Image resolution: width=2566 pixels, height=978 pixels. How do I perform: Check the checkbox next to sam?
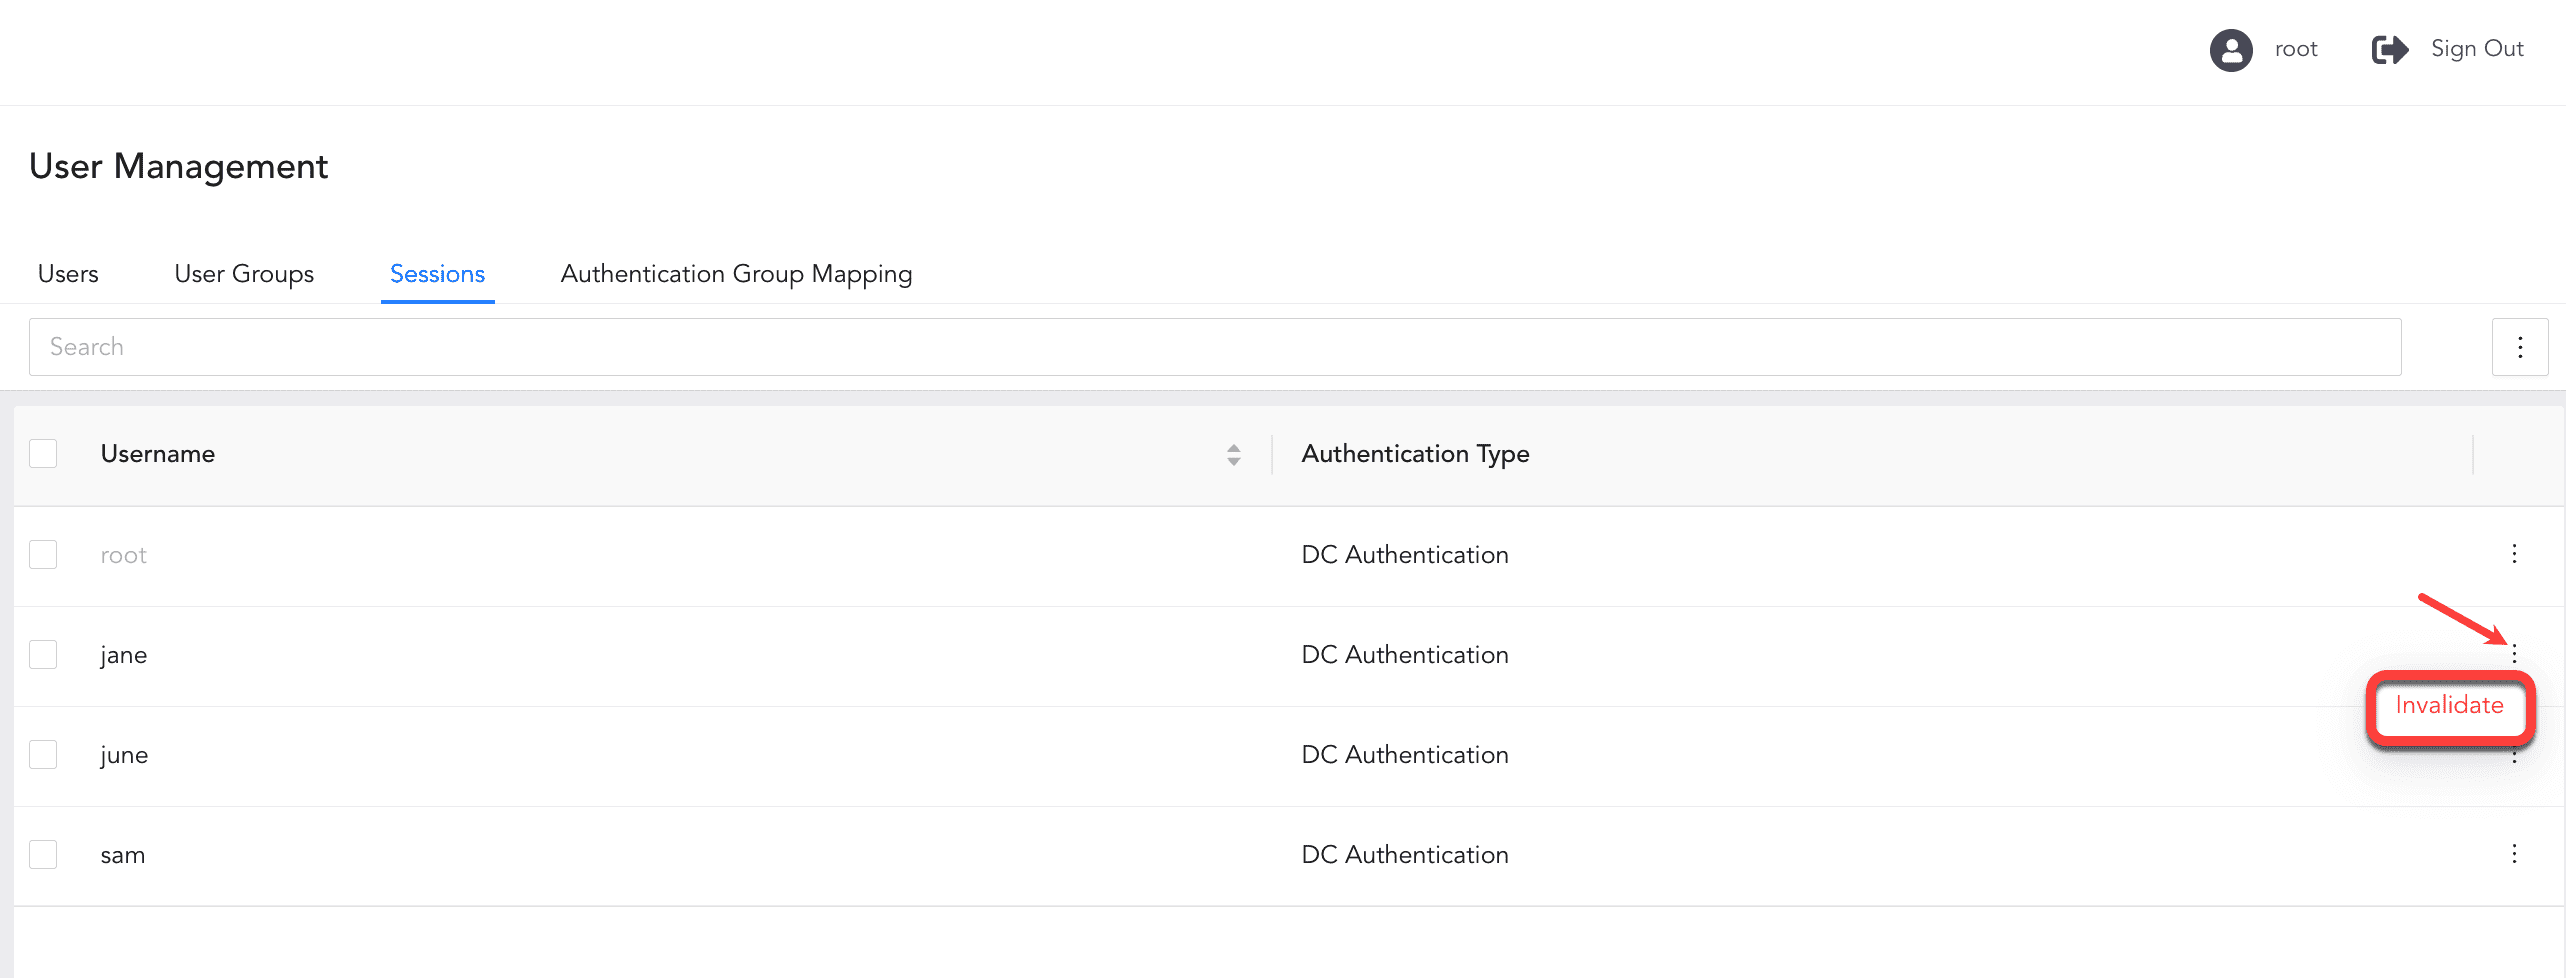click(43, 854)
